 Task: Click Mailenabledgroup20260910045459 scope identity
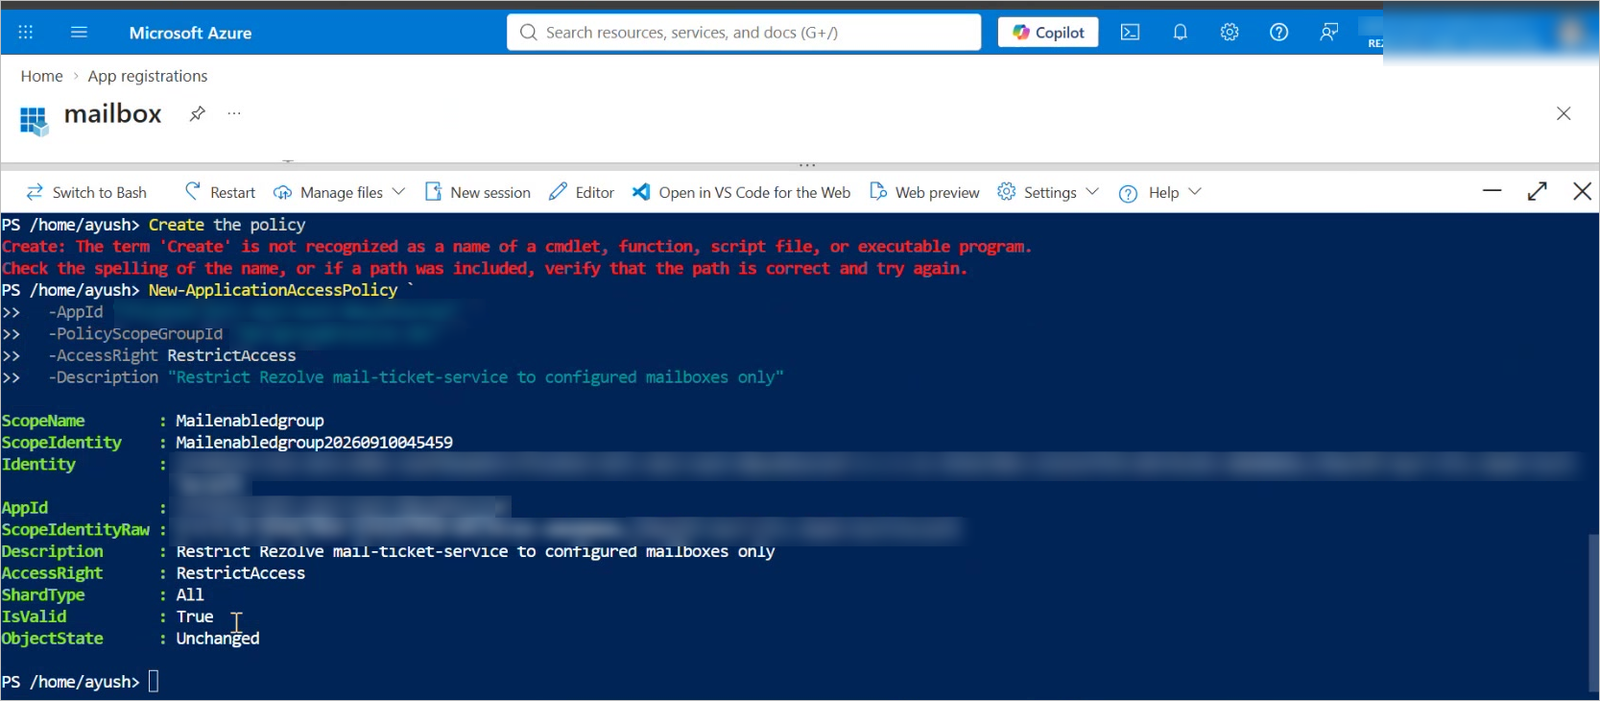coord(314,443)
